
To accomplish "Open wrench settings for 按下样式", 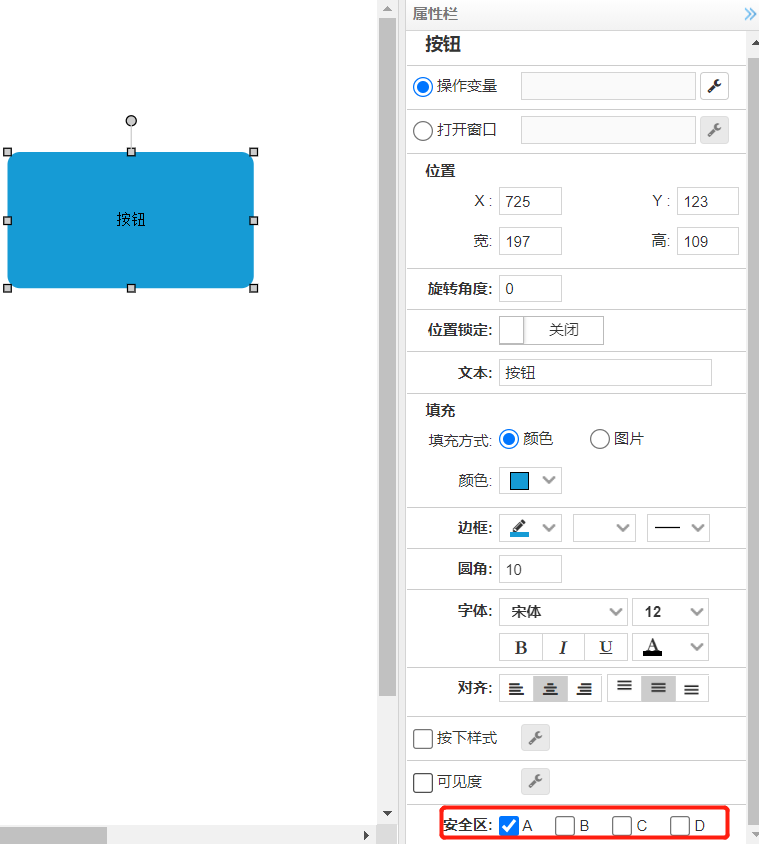I will pyautogui.click(x=535, y=737).
